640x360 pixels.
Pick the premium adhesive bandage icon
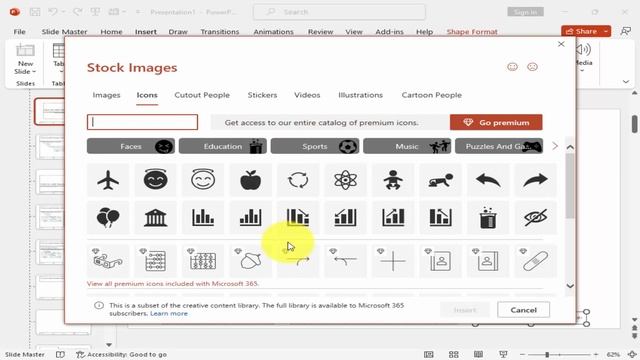pyautogui.click(x=535, y=261)
